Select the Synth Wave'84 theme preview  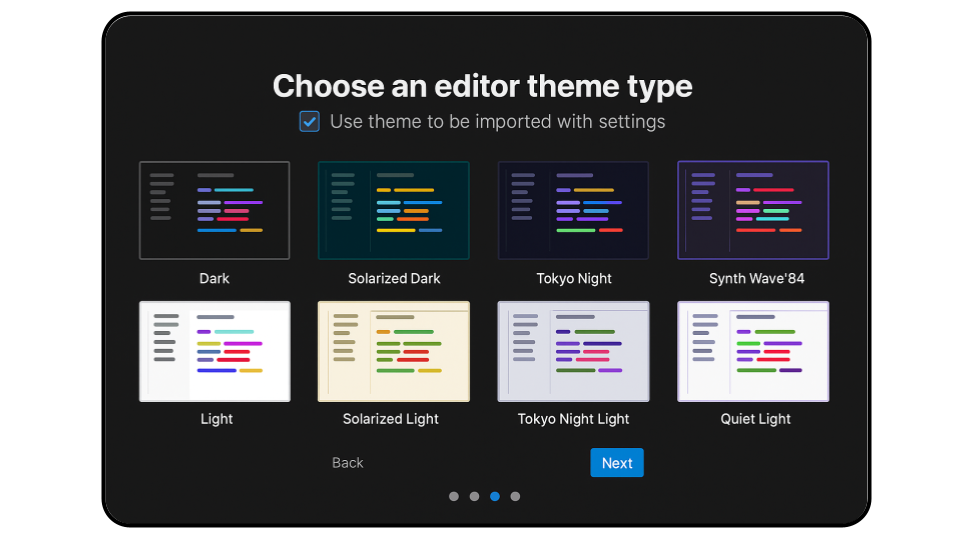click(x=753, y=211)
